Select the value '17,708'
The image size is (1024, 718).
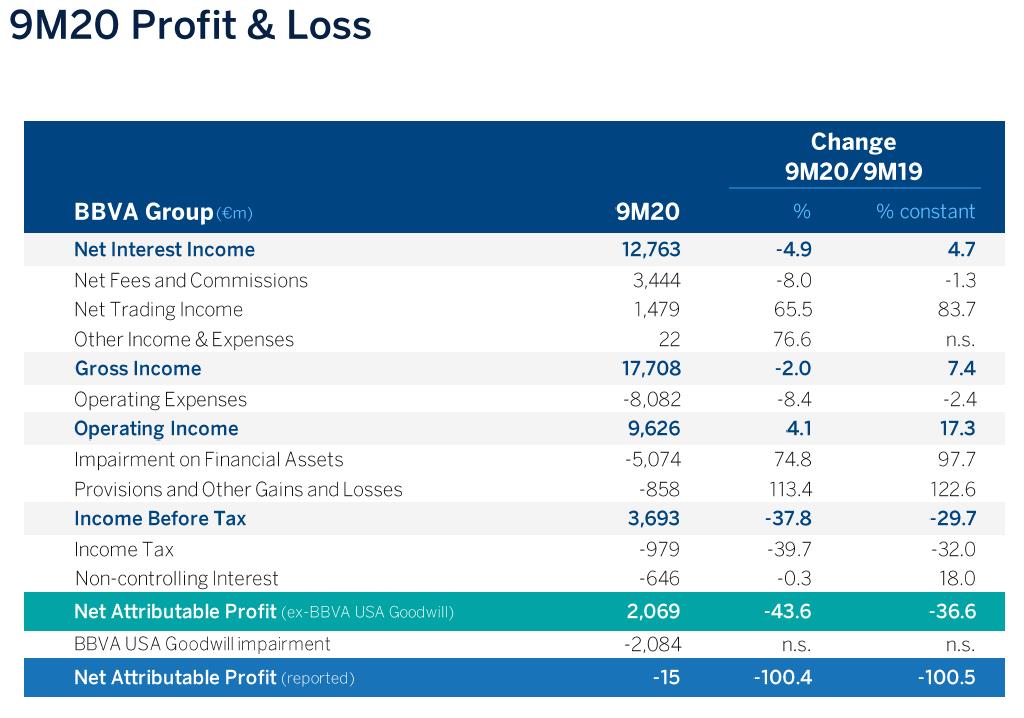point(651,368)
